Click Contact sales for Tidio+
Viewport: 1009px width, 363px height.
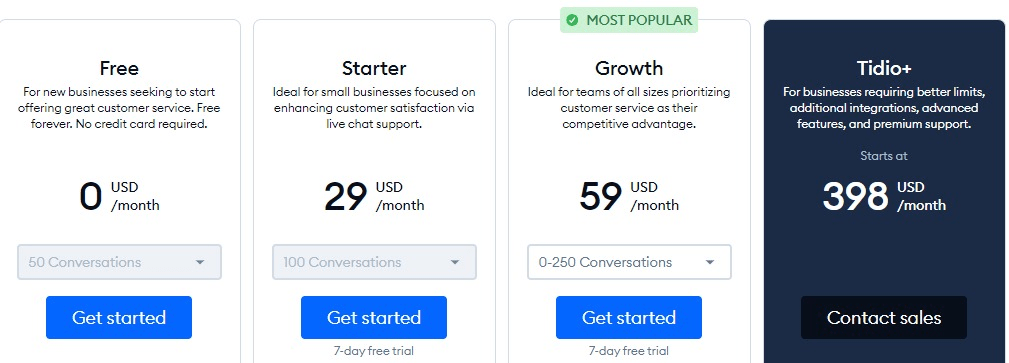click(884, 317)
